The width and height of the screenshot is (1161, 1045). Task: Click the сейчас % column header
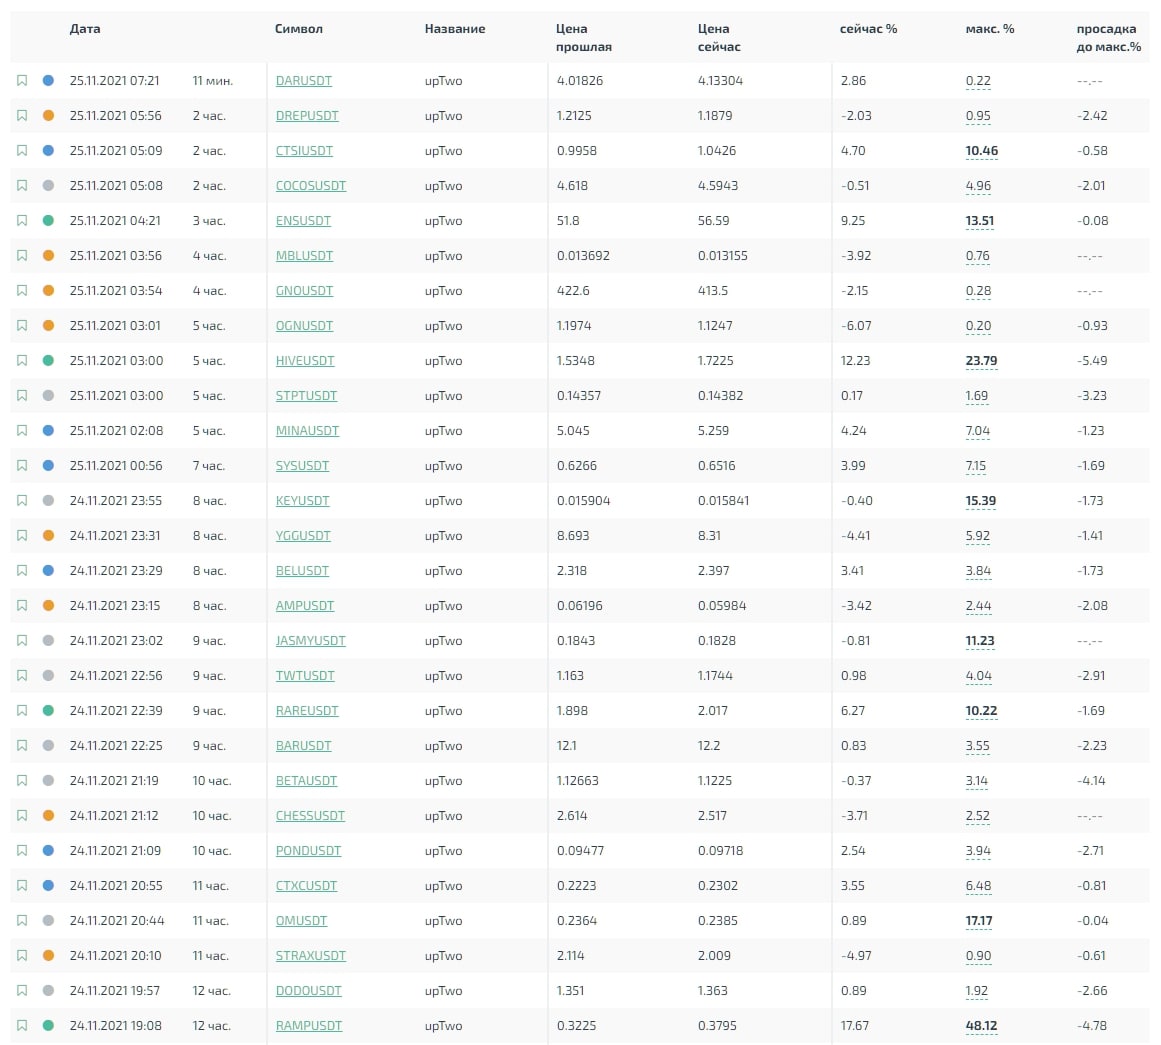point(869,29)
